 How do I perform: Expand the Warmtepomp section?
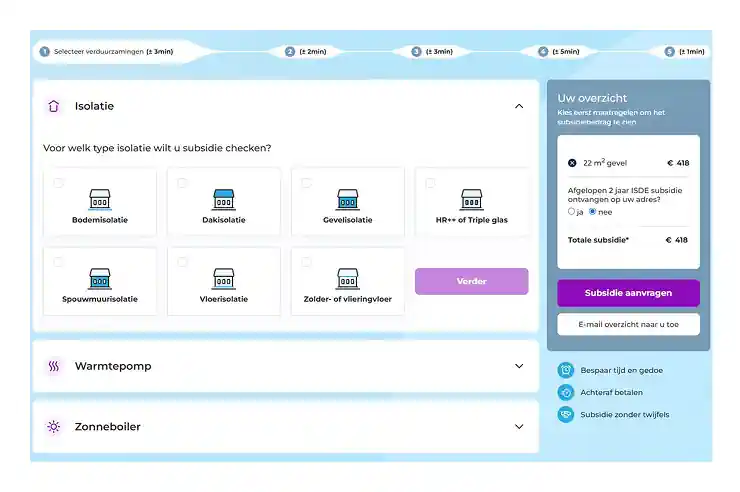(x=518, y=366)
